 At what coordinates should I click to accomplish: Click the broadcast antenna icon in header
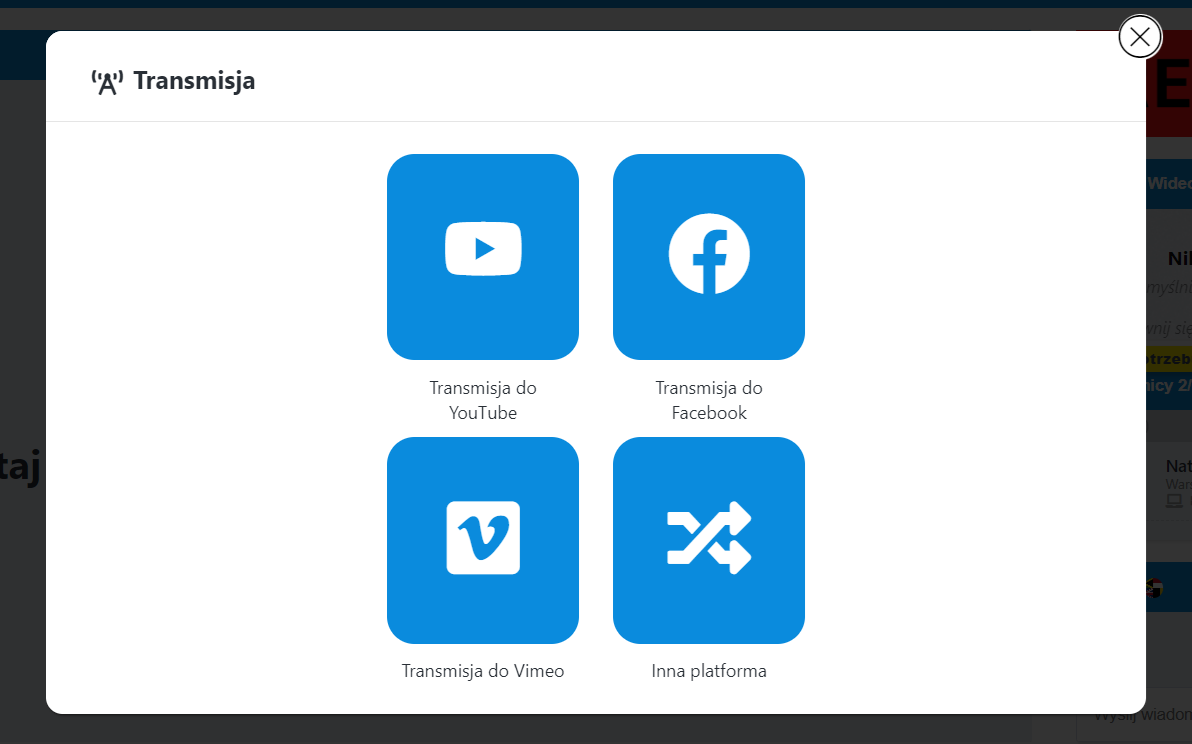tap(106, 82)
